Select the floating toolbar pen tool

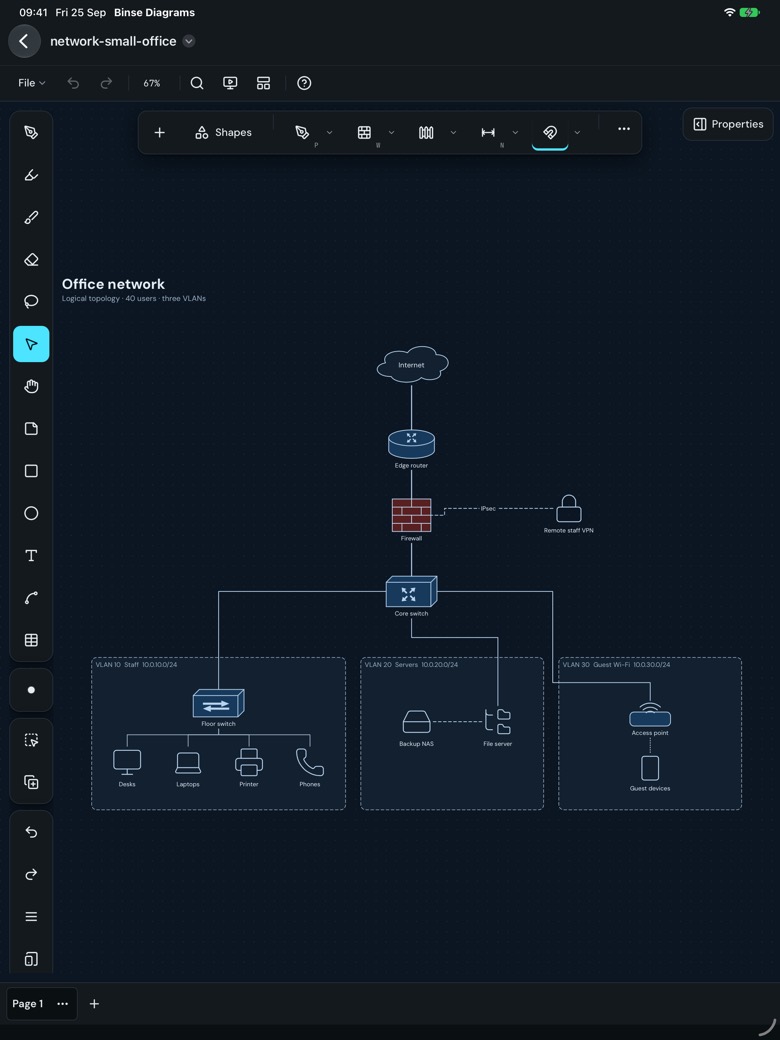click(x=302, y=133)
